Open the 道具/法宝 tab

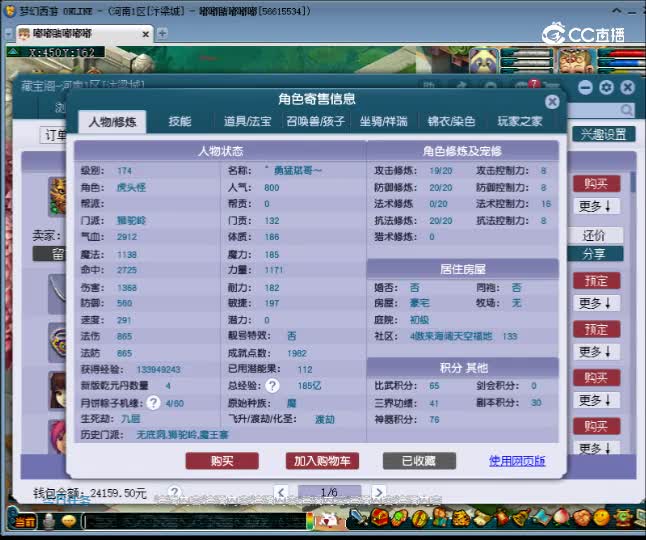coord(248,121)
